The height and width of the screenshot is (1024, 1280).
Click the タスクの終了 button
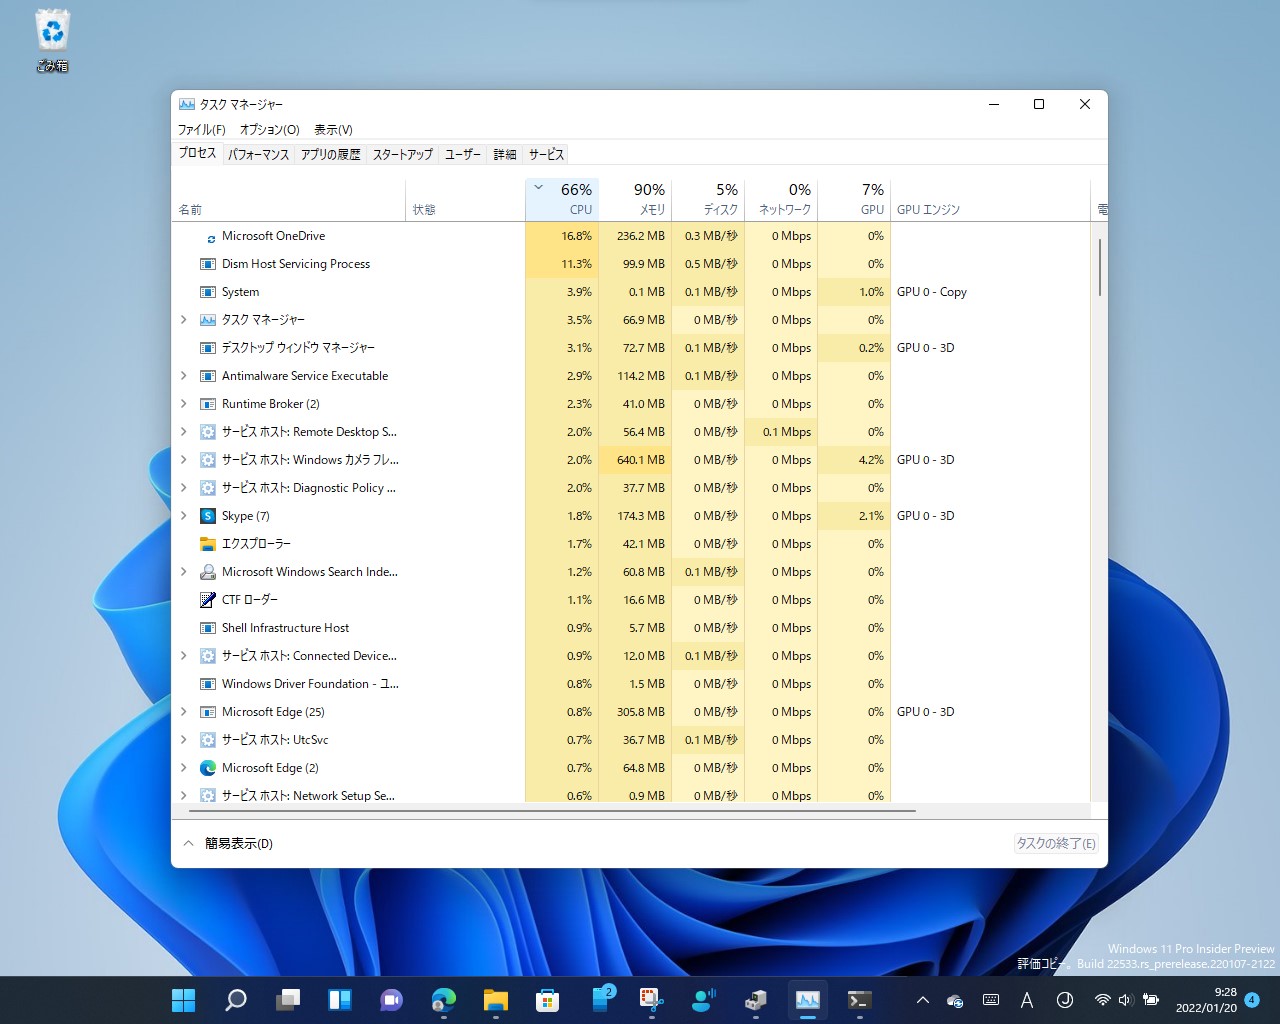point(1054,843)
